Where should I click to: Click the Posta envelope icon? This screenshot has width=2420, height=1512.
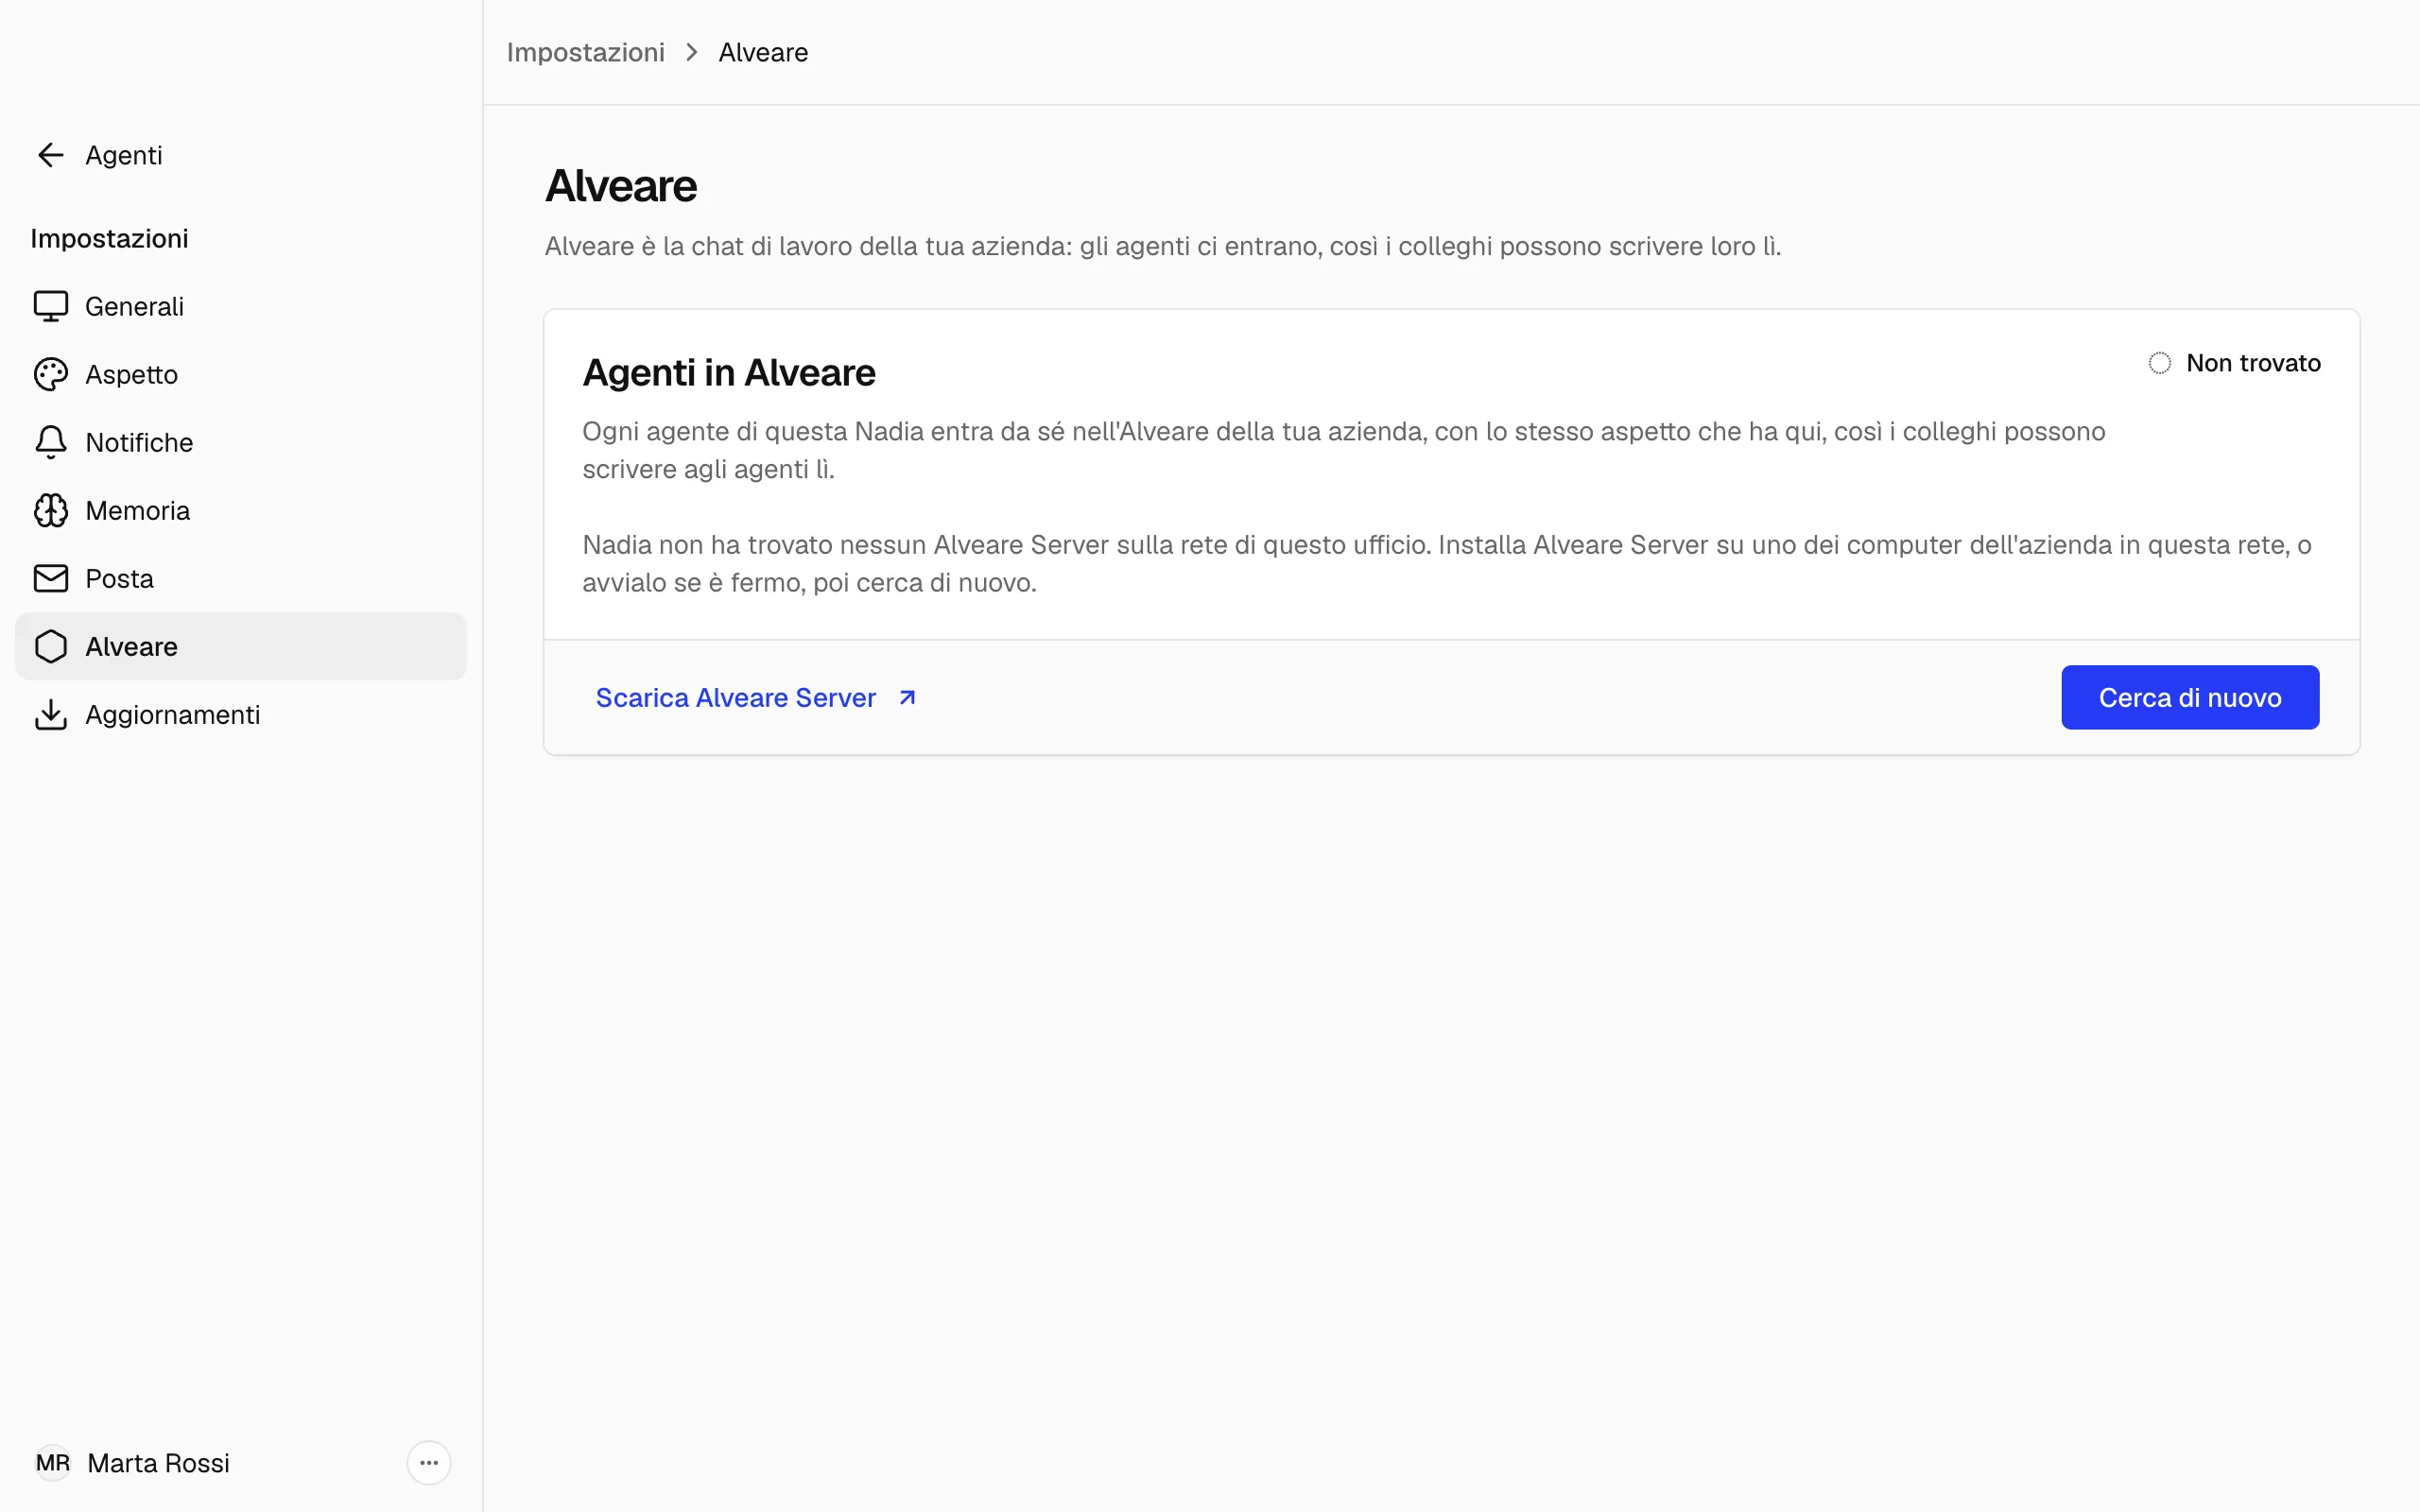51,578
